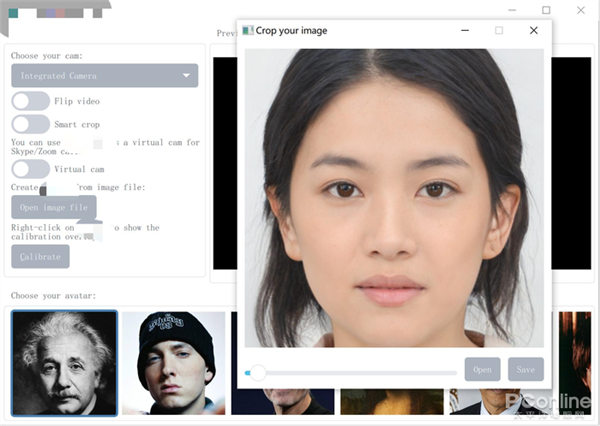Open the Integrated Camera dropdown
The image size is (600, 426).
pos(104,76)
